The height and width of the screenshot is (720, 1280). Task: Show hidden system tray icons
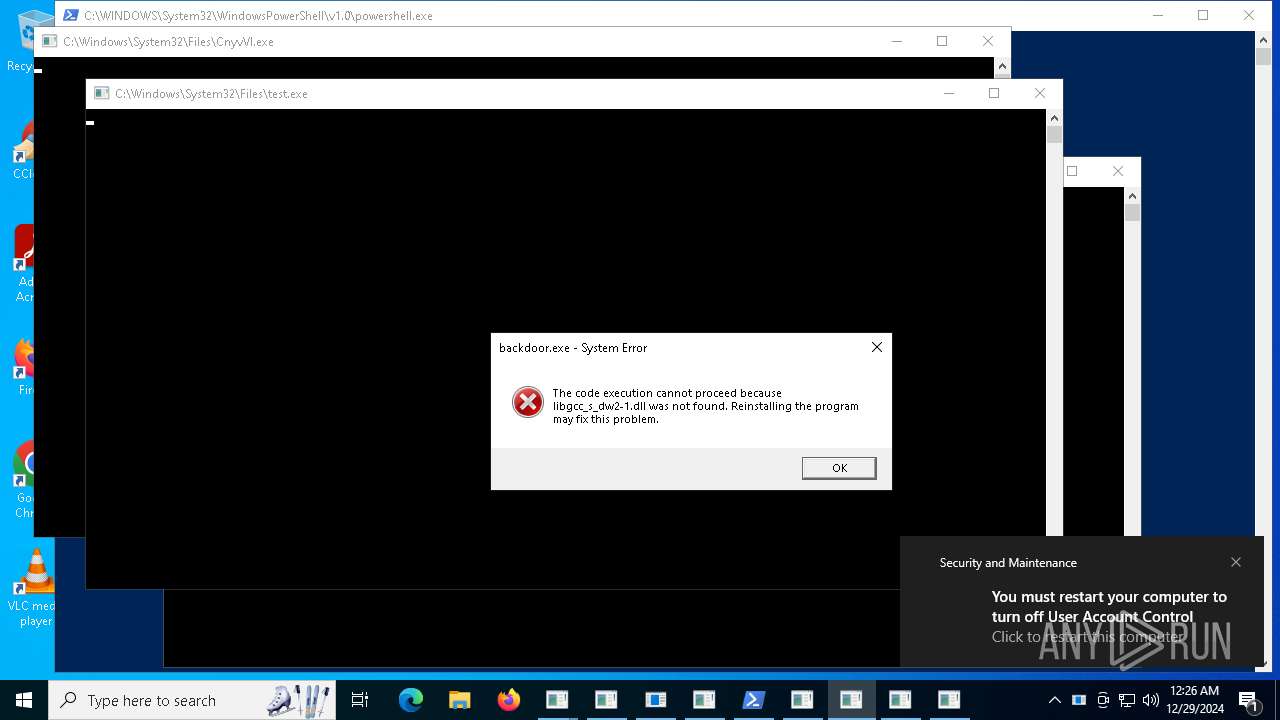(x=1054, y=700)
